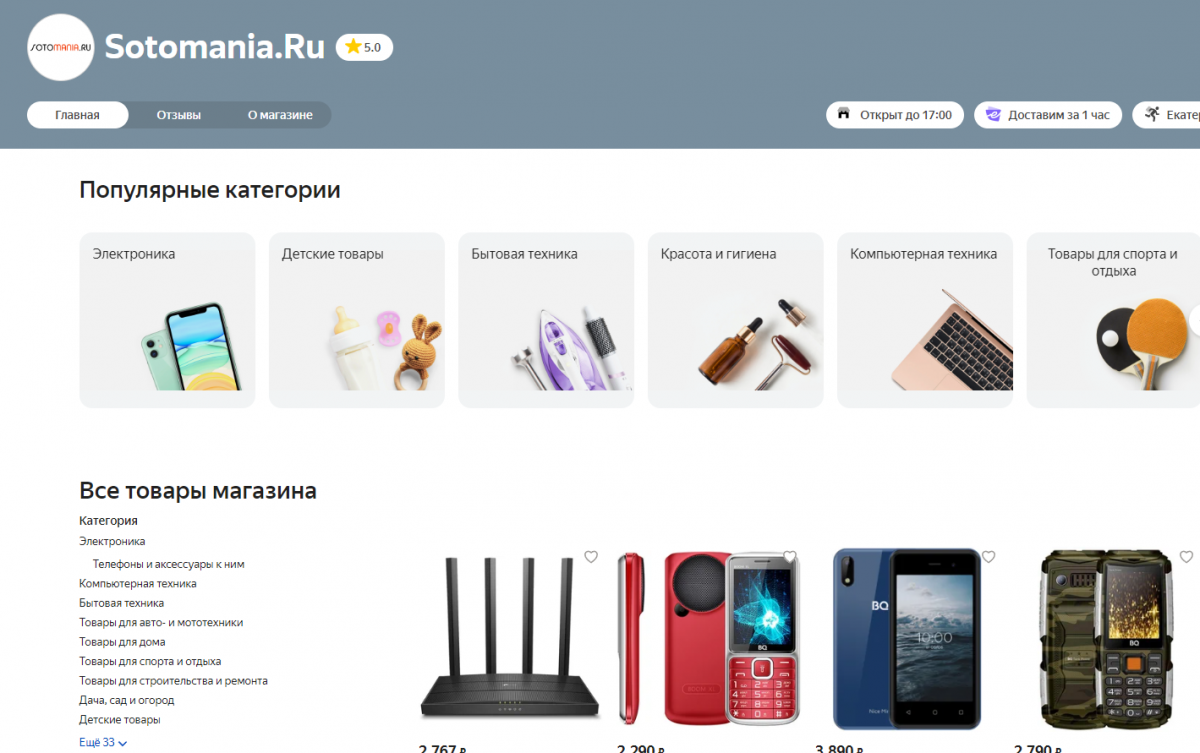The height and width of the screenshot is (753, 1200).
Task: Click the delivery icon by Доставим за 1 час
Action: coord(993,114)
